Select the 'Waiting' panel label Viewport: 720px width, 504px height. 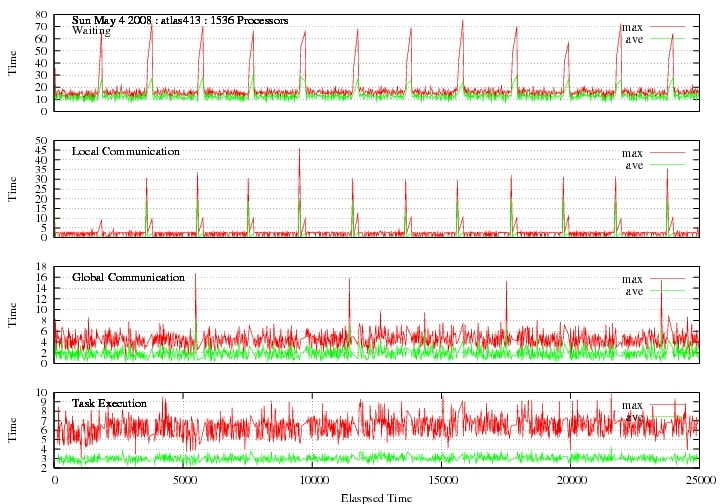(91, 31)
